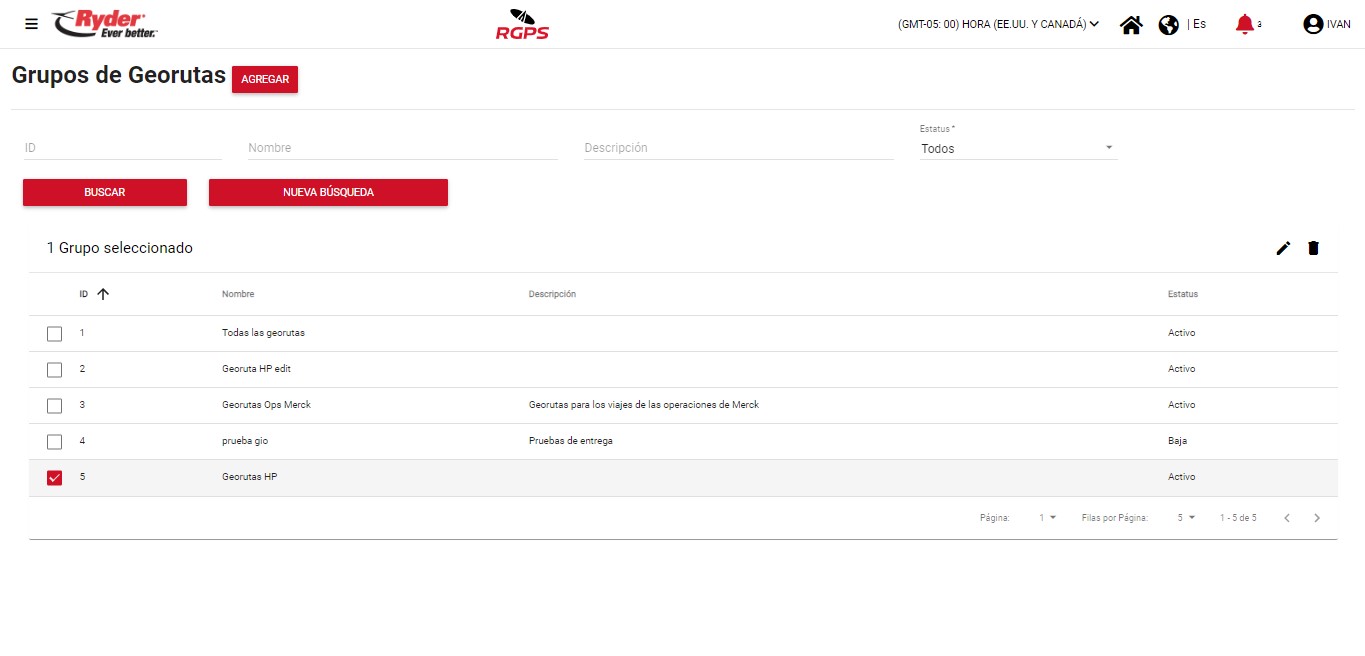Sort table by Estatus column header

pos(1182,294)
